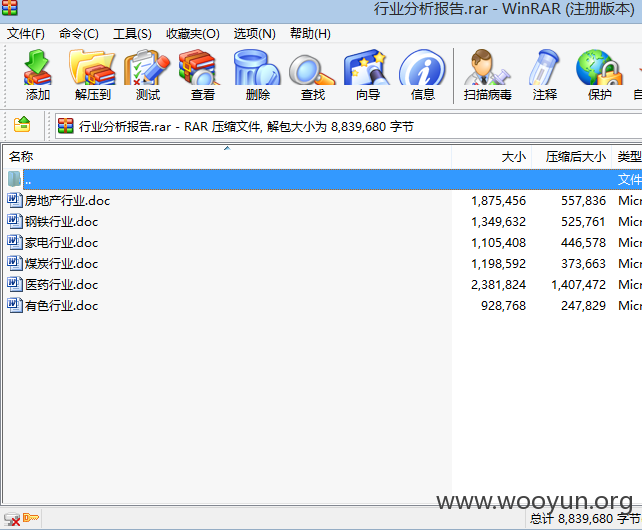Click packed size 446,578
Viewport: 642px width, 530px height.
(583, 242)
